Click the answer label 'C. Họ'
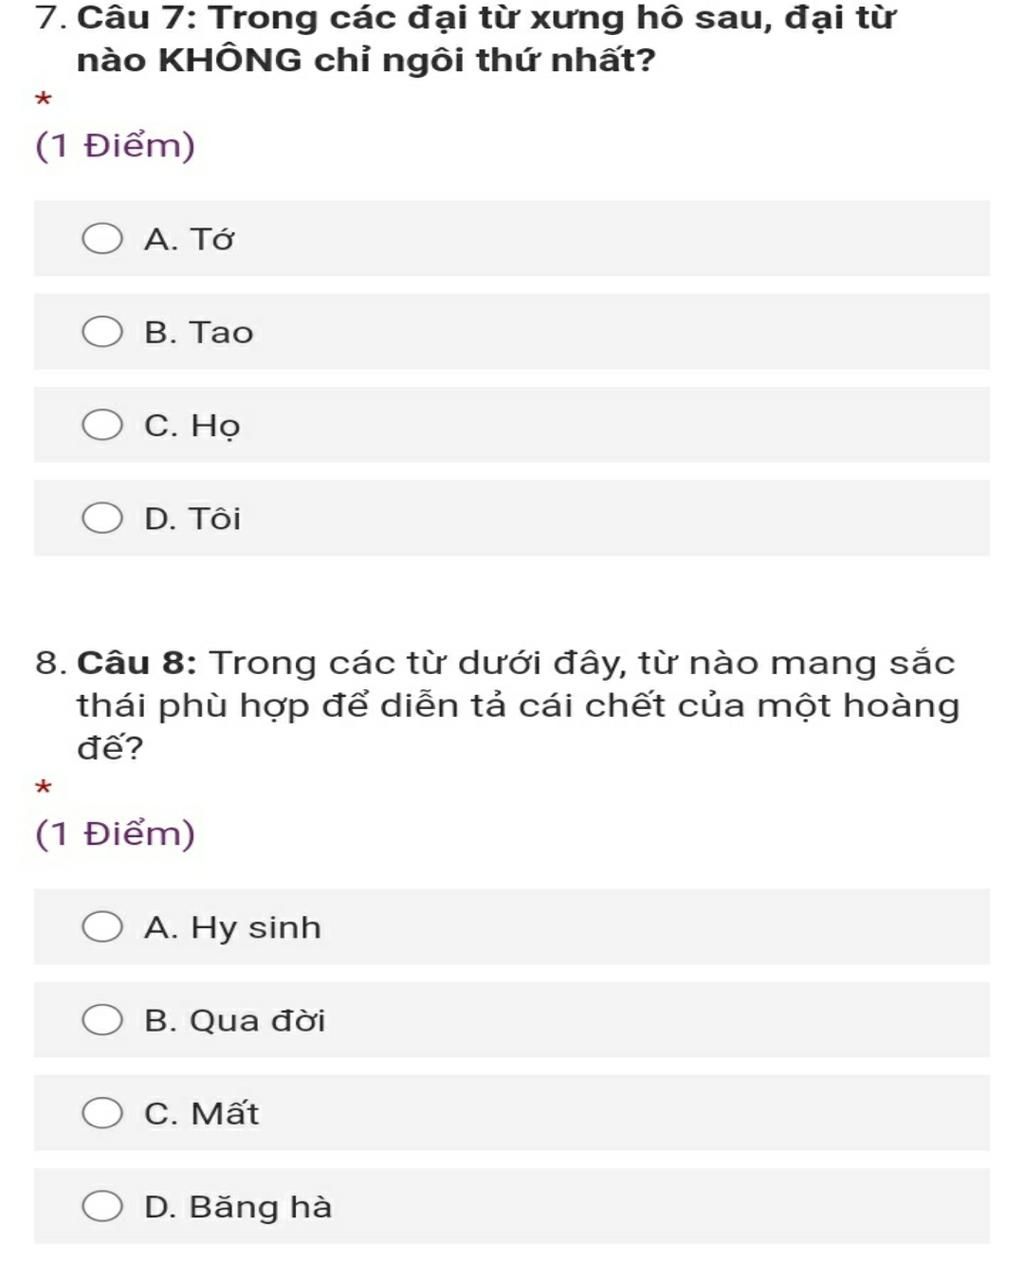 [192, 426]
